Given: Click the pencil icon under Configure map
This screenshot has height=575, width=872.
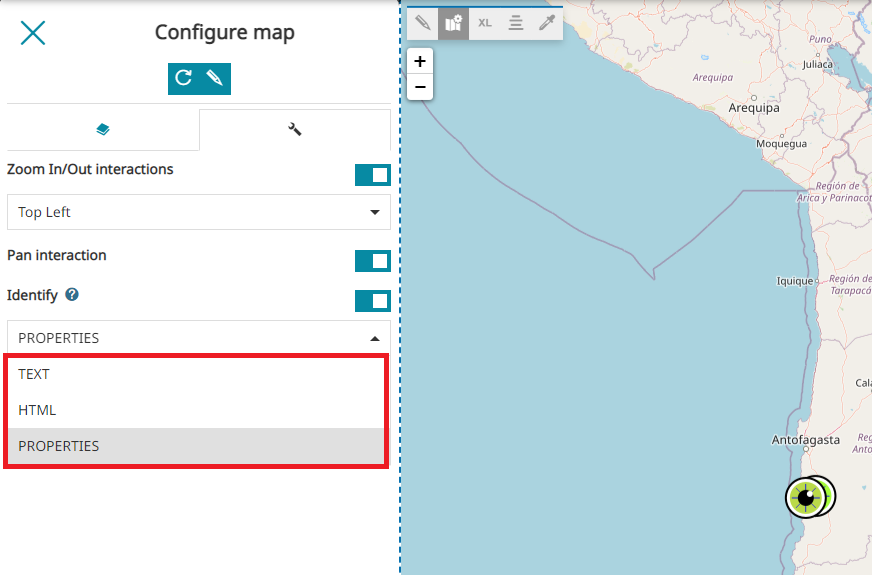Looking at the screenshot, I should tap(214, 78).
